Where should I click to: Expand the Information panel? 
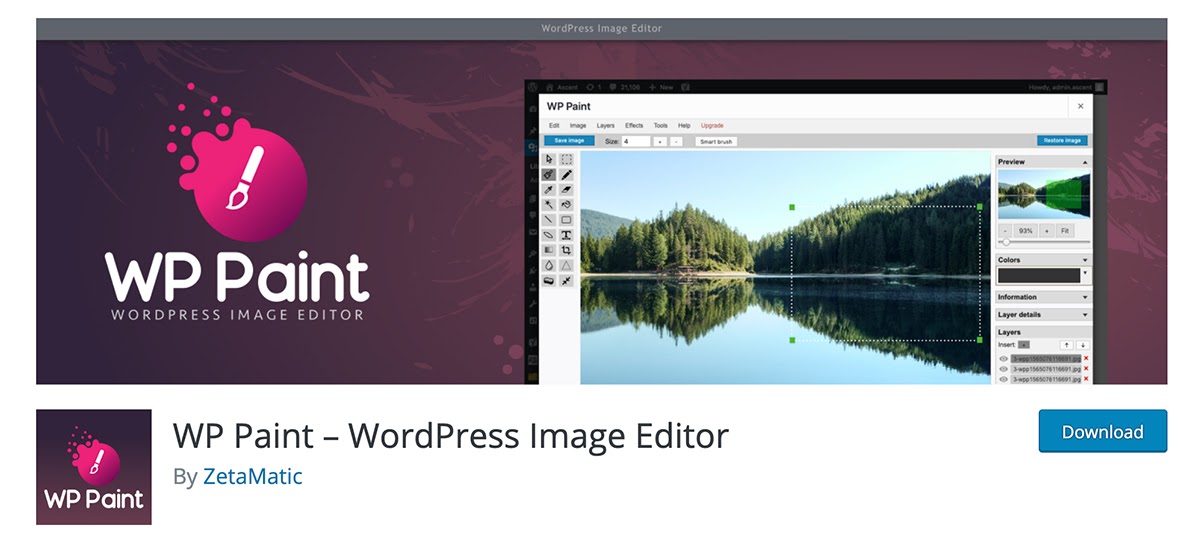(x=1085, y=297)
